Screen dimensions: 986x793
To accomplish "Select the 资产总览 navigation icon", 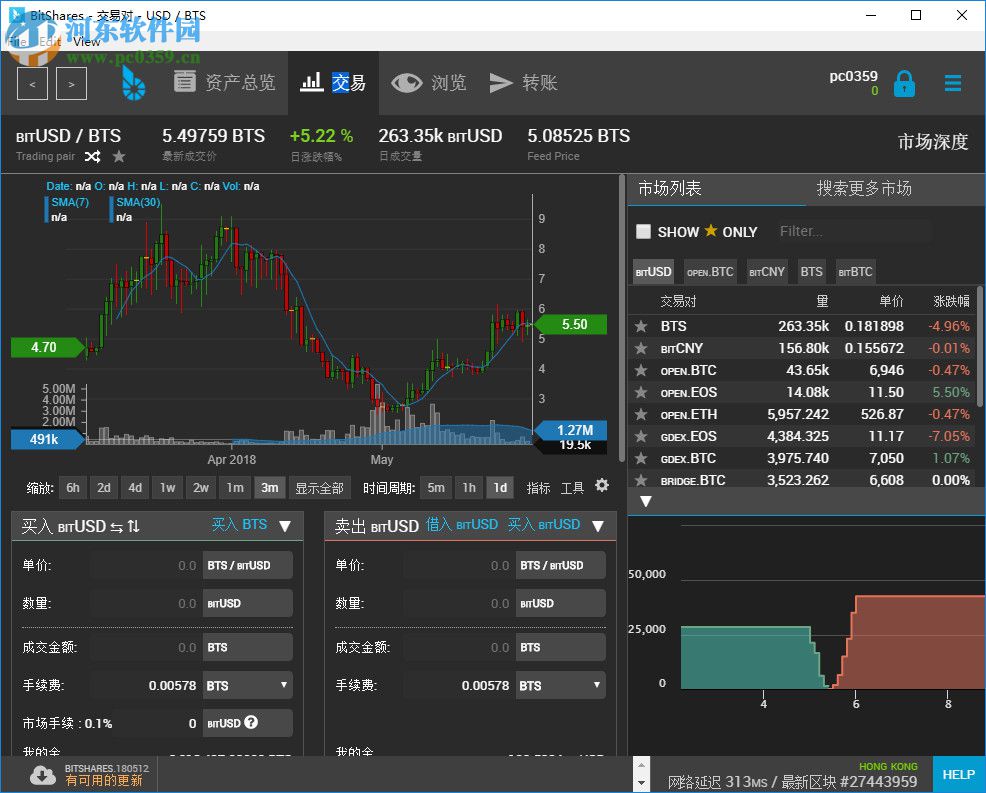I will pos(185,83).
